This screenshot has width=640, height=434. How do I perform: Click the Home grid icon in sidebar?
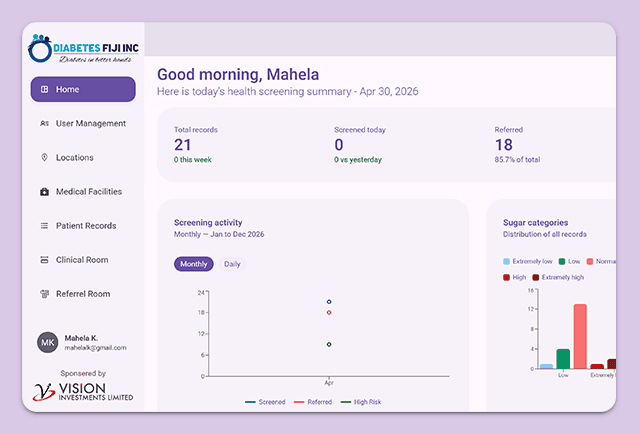44,89
